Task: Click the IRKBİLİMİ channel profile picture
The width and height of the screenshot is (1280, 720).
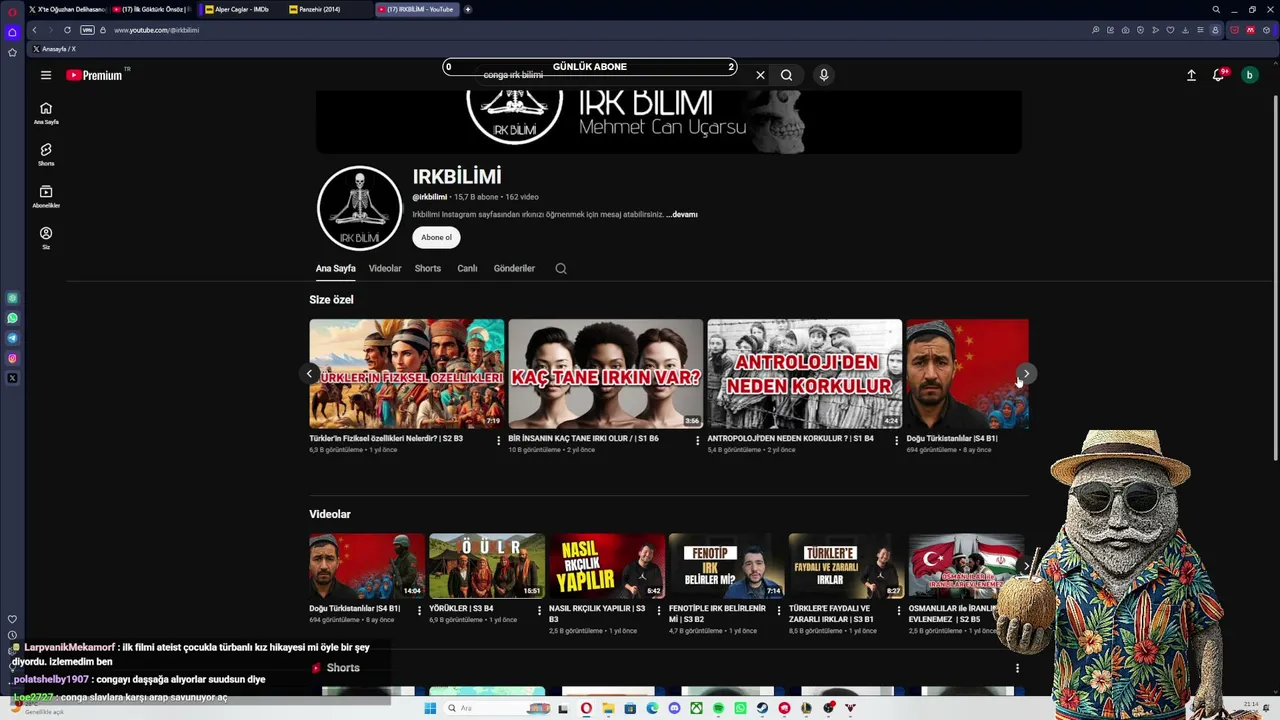Action: pyautogui.click(x=360, y=208)
